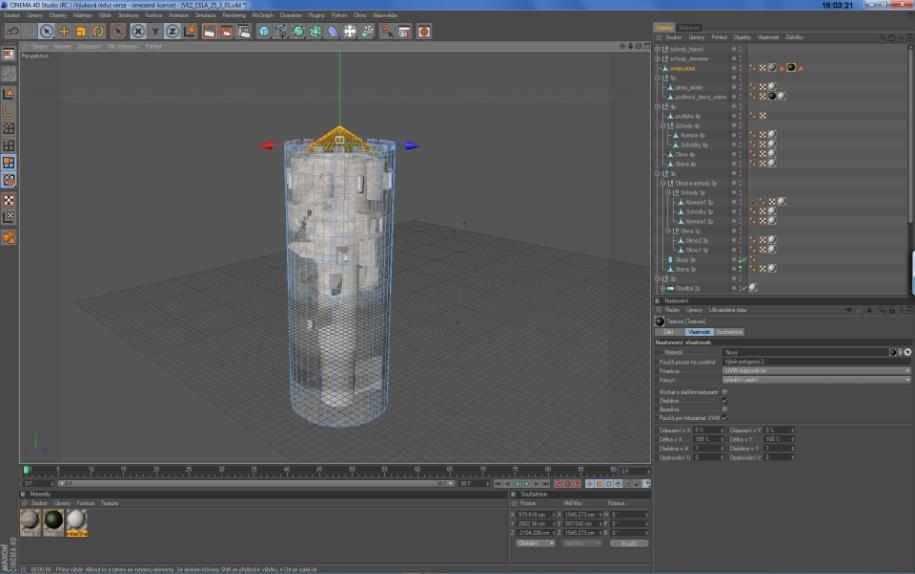Screen dimensions: 915x574
Task: Click the lock icon in Attribute Manager
Action: click(x=892, y=310)
